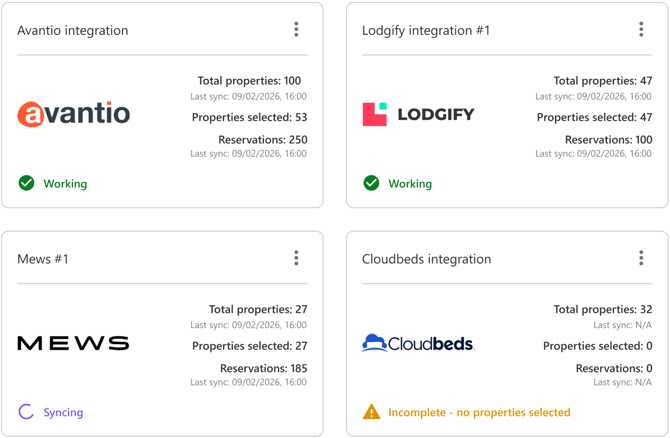Click the syncing spinner on Mews card
This screenshot has height=438, width=670.
27,412
